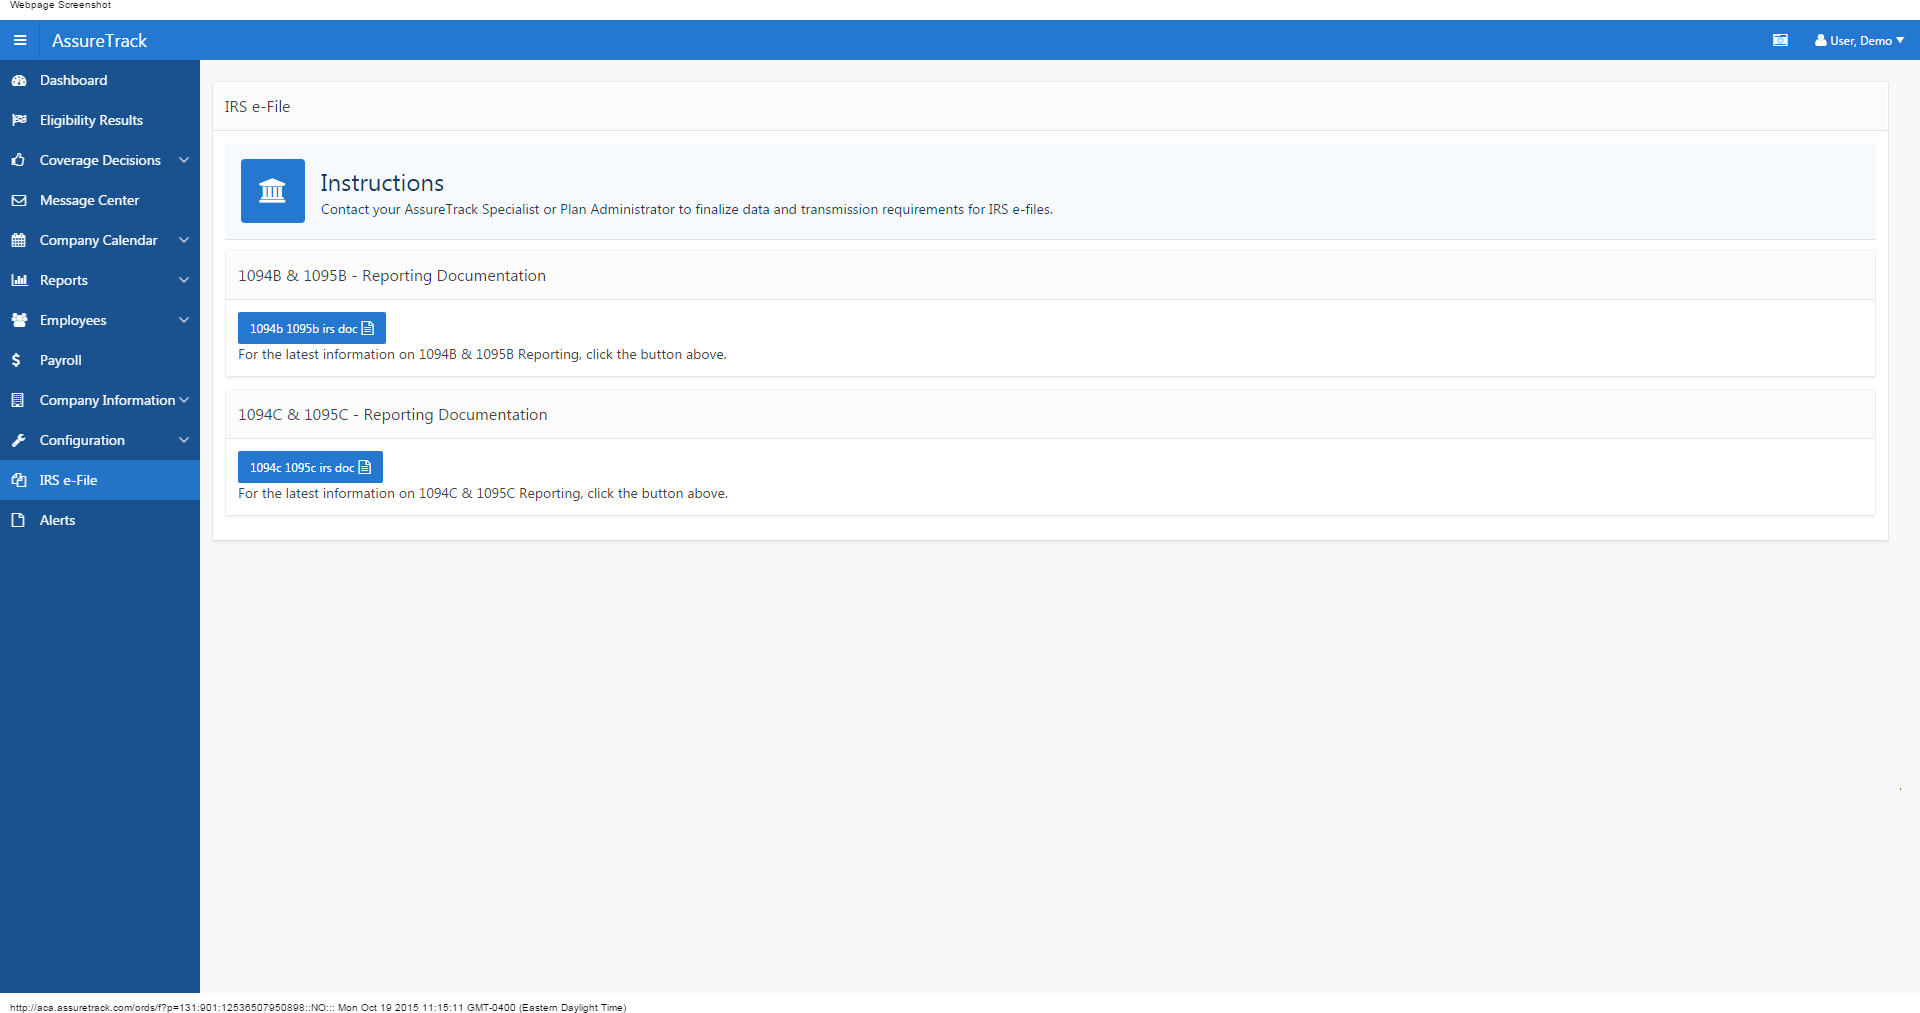Click the Employees group icon
The image size is (1920, 1013).
18,321
